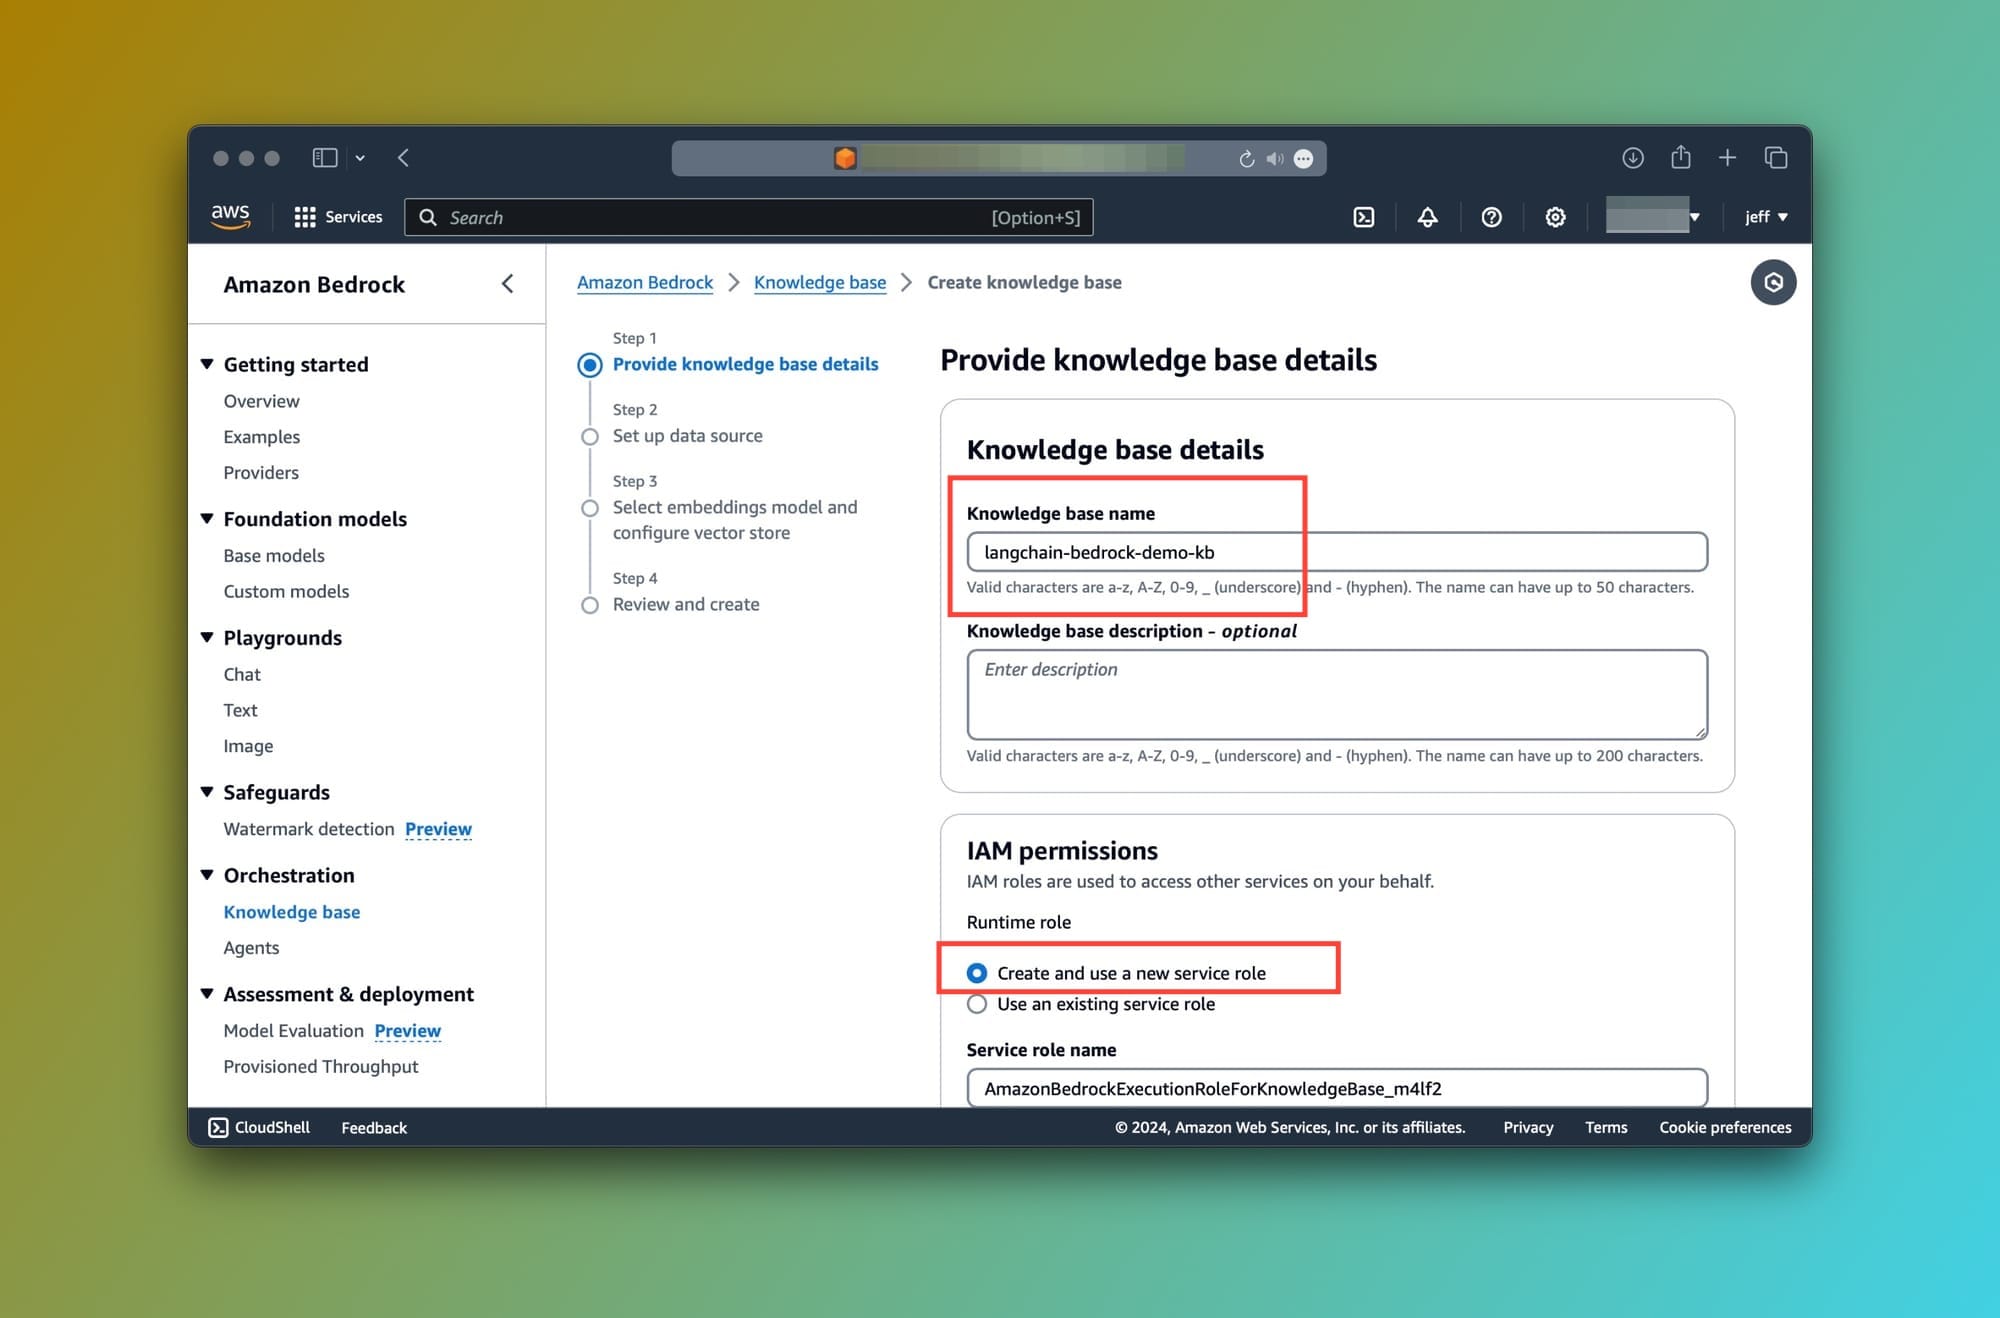
Task: Click the description text area field
Action: 1337,694
